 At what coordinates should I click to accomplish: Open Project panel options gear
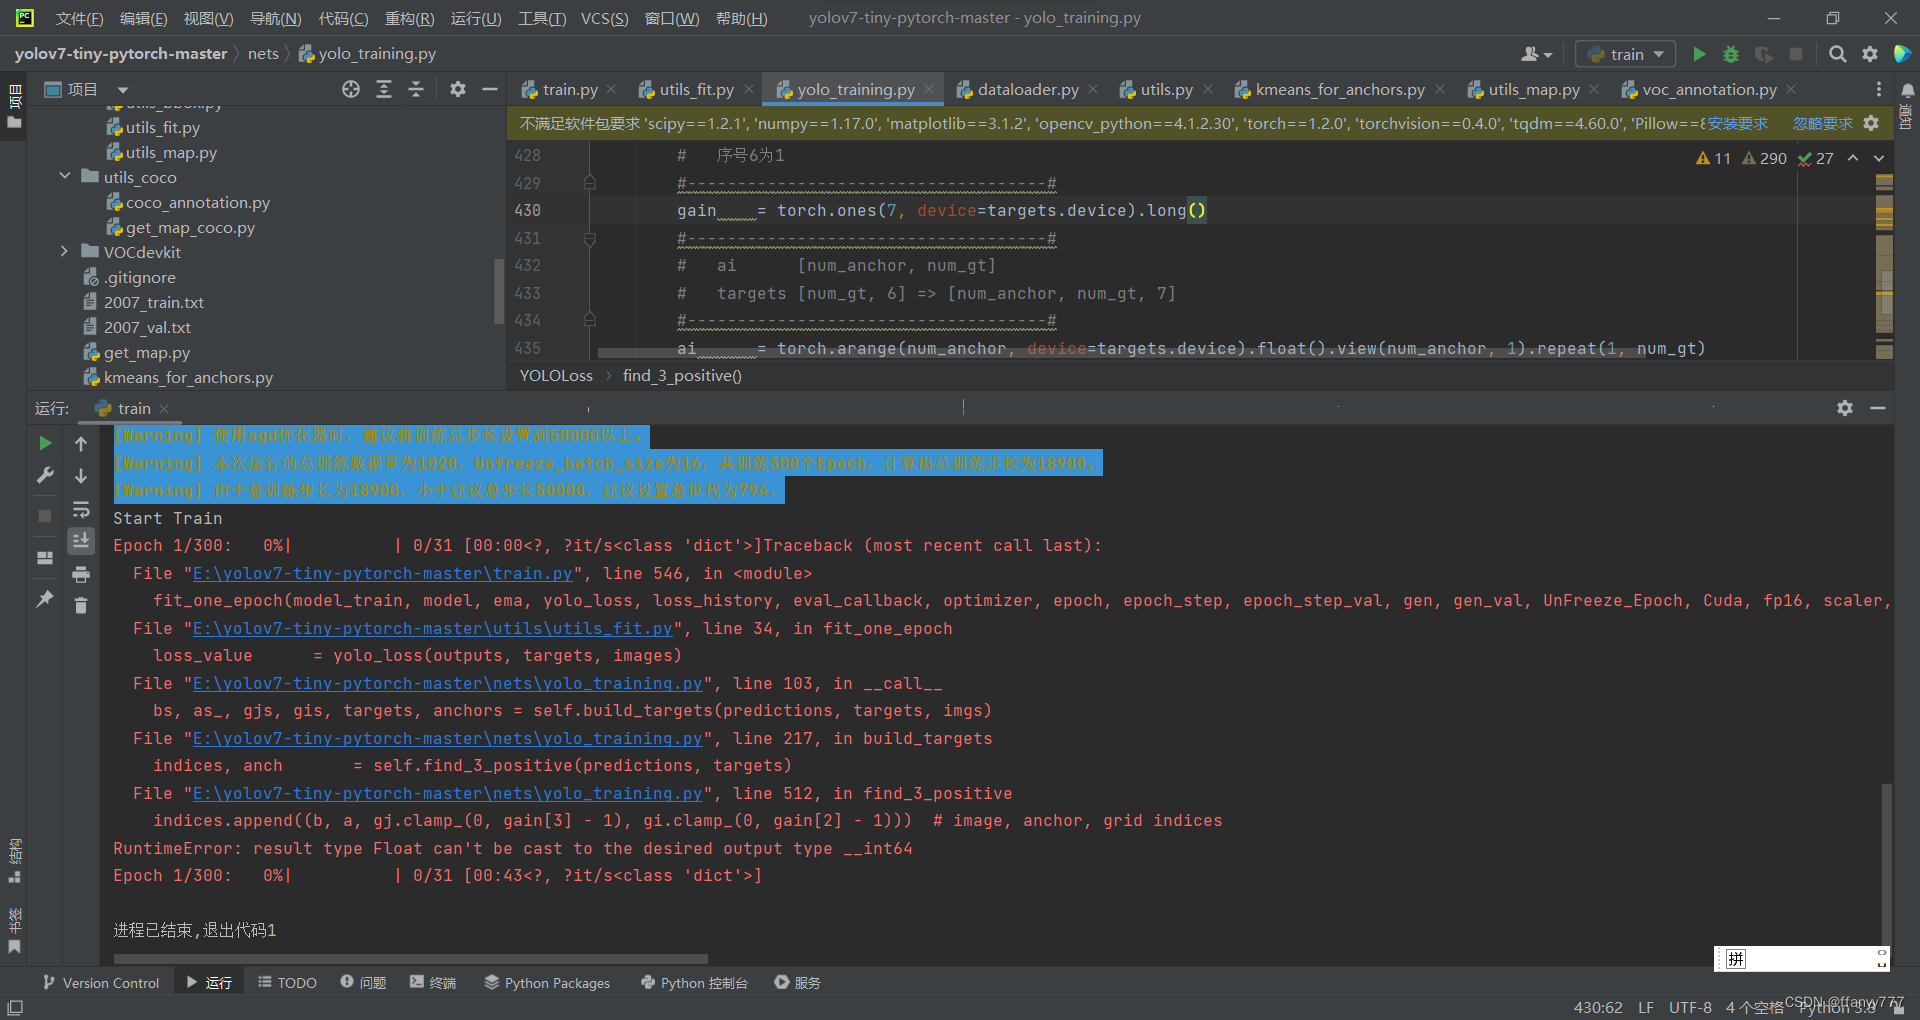point(457,89)
